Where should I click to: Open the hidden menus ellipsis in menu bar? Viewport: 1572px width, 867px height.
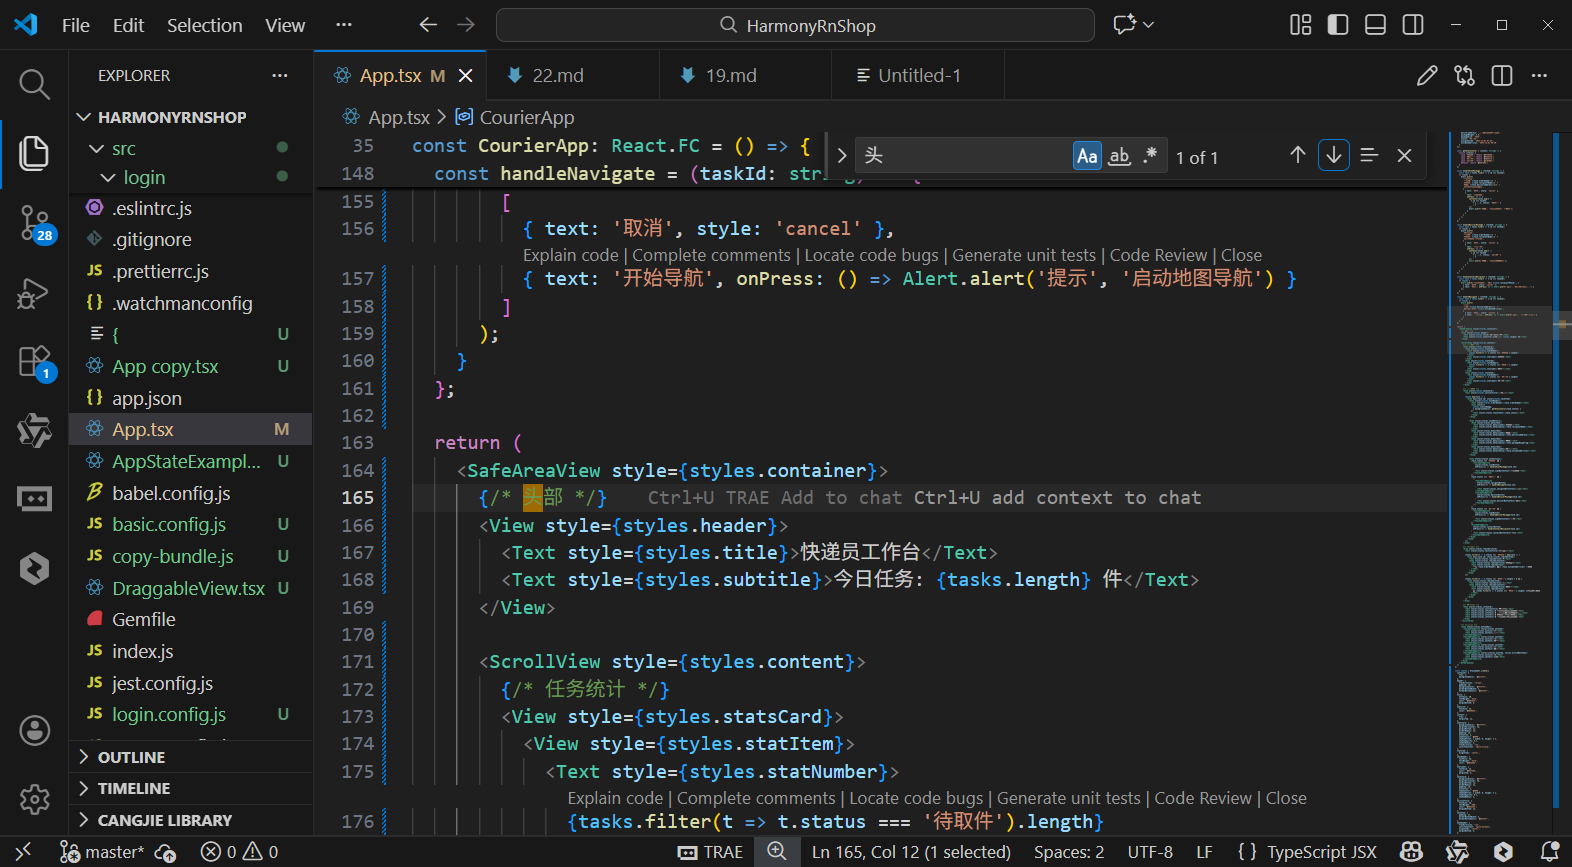[x=343, y=25]
